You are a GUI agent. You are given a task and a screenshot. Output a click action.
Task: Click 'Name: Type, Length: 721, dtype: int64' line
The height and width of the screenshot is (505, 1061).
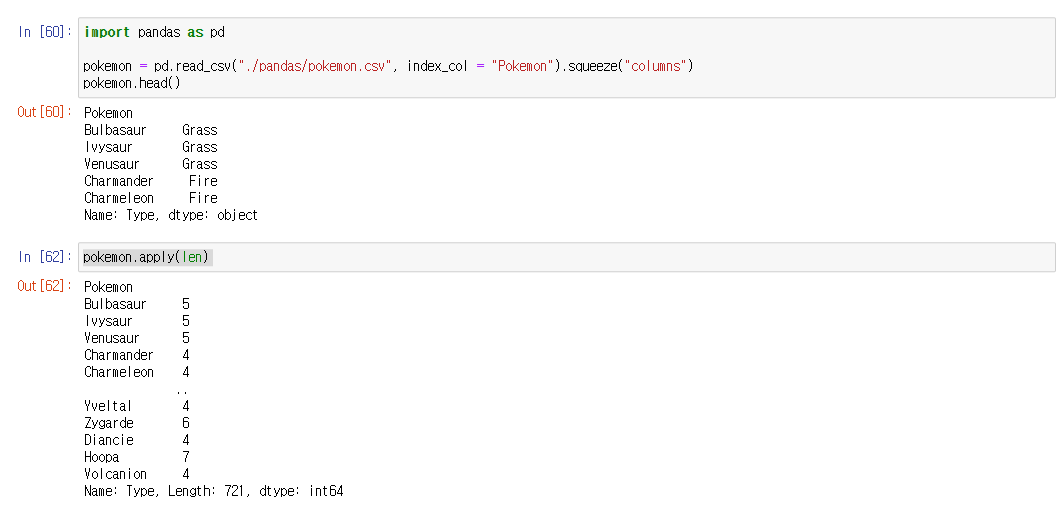pos(214,491)
